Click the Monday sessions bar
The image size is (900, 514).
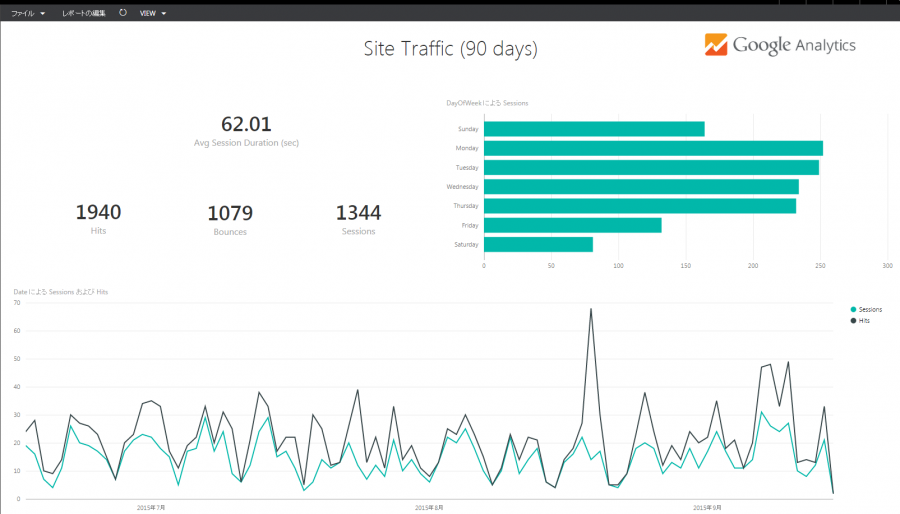pos(652,148)
